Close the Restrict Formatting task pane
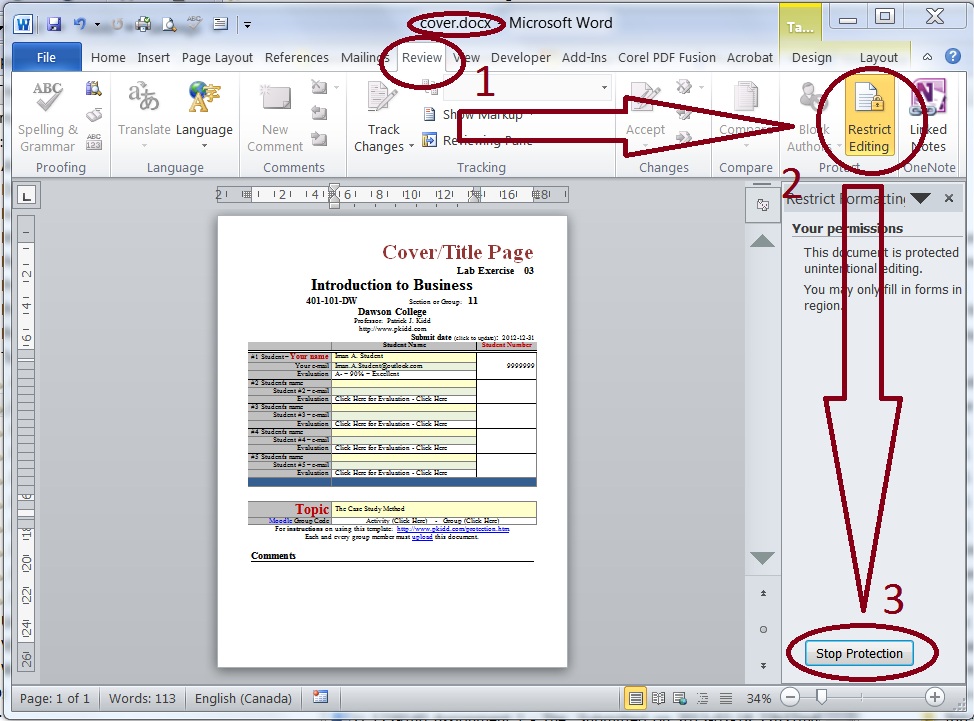974x721 pixels. (949, 198)
